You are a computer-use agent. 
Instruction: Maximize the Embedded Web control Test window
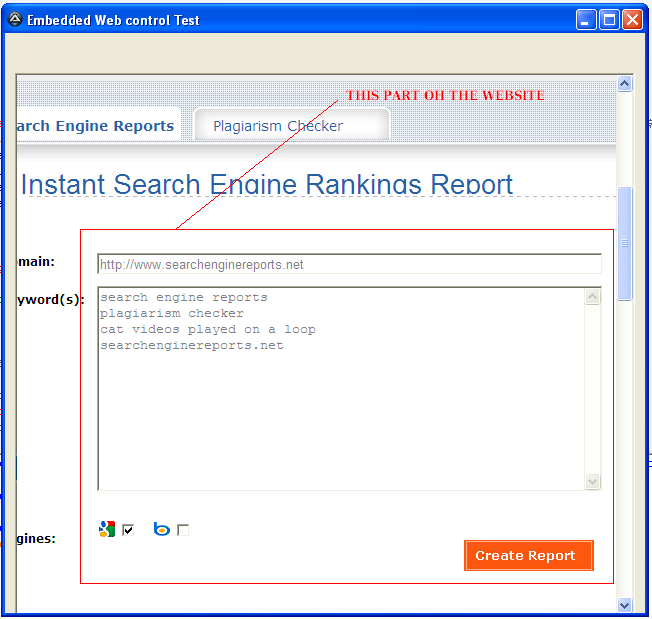pos(609,19)
